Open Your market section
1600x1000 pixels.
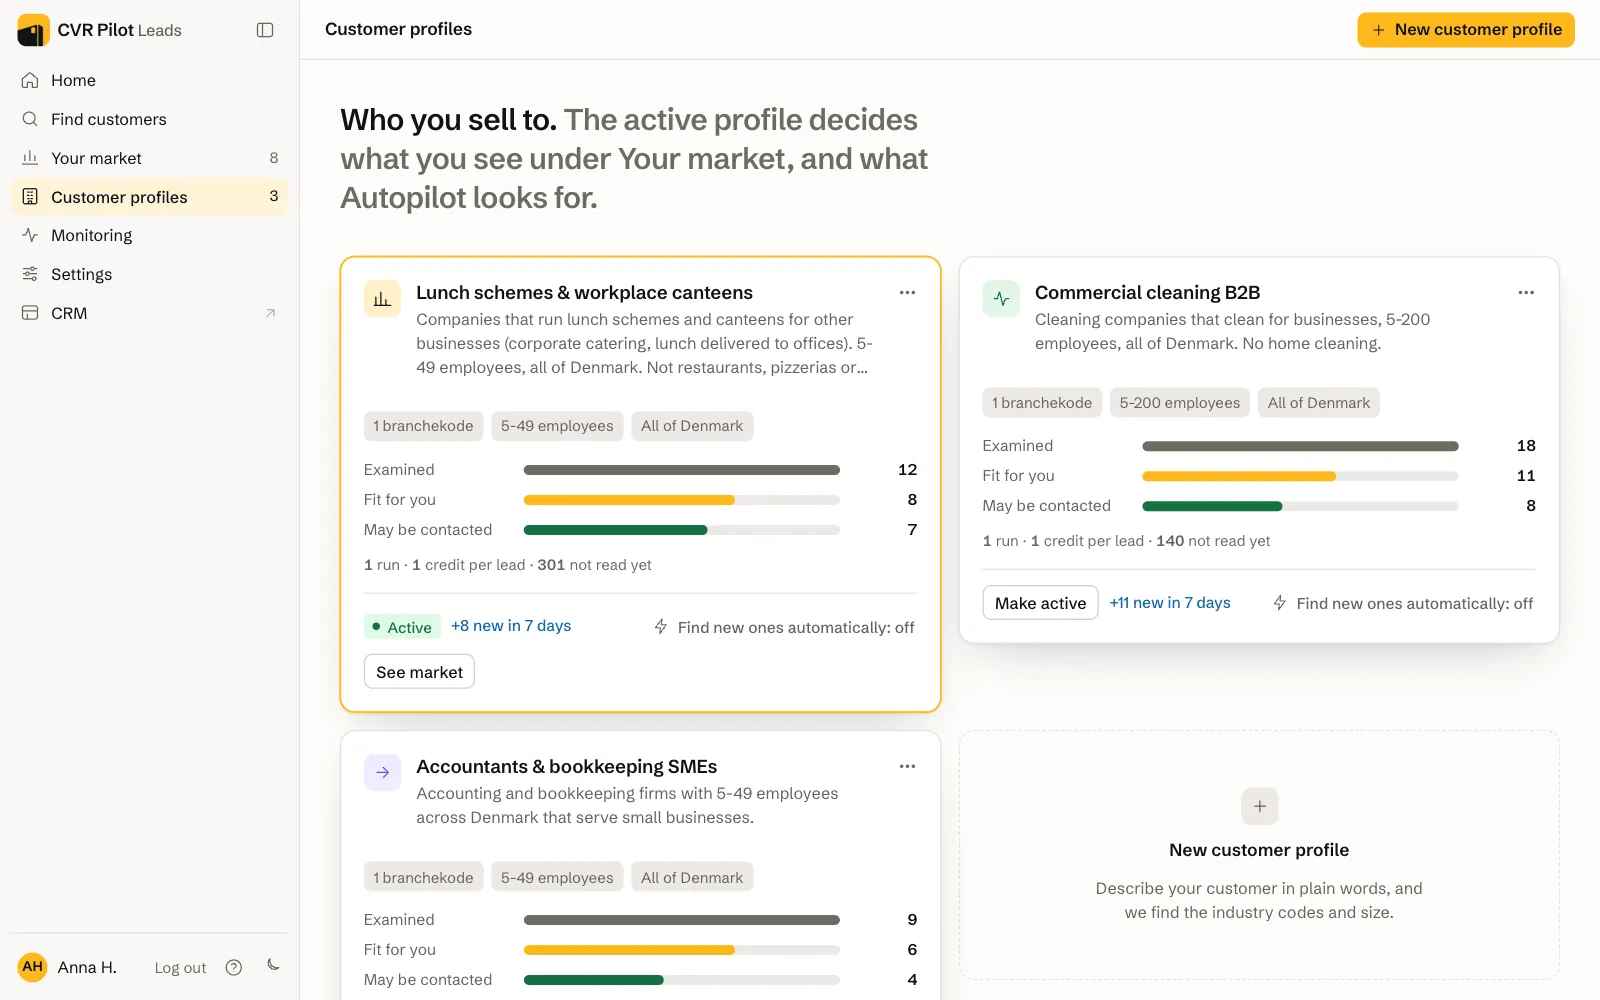pos(149,158)
